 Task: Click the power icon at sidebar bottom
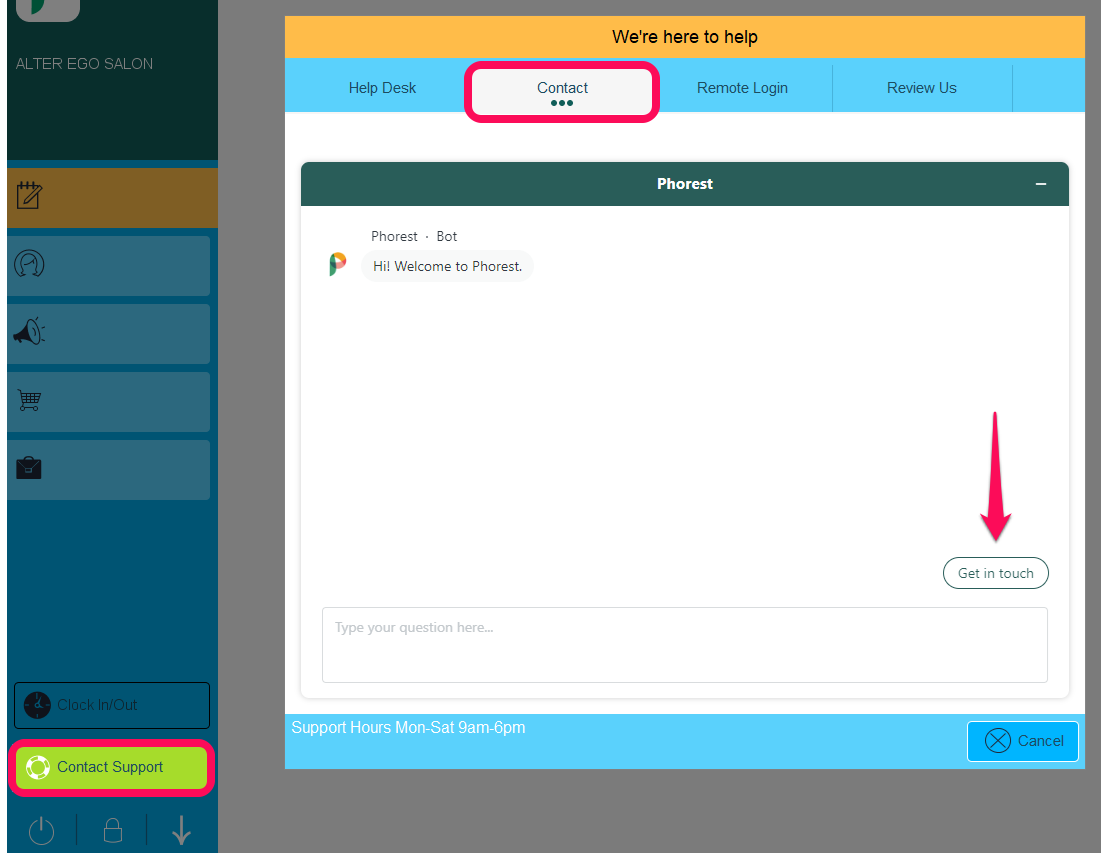(x=41, y=831)
